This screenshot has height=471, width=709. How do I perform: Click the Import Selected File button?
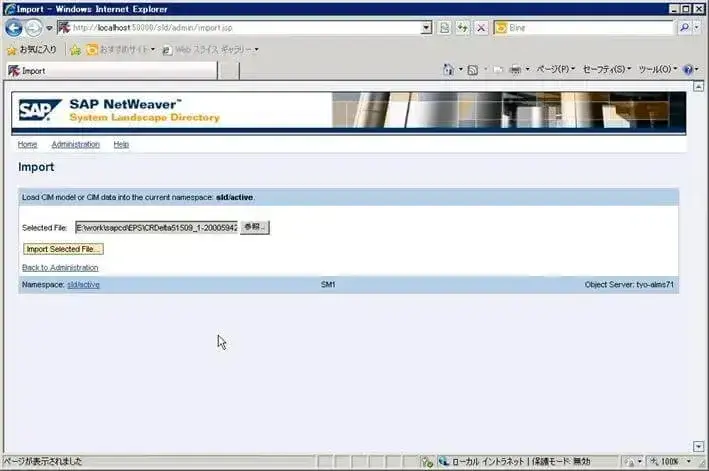click(63, 249)
